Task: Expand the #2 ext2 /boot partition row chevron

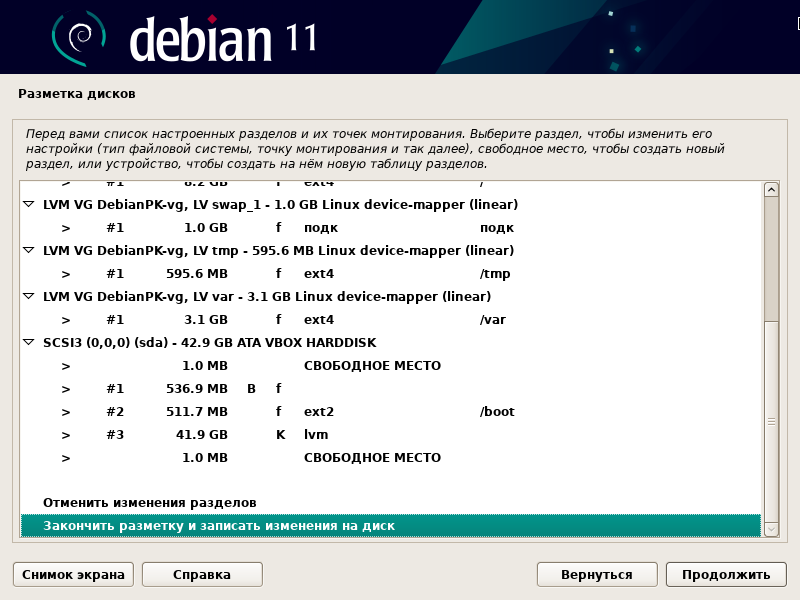Action: 66,411
